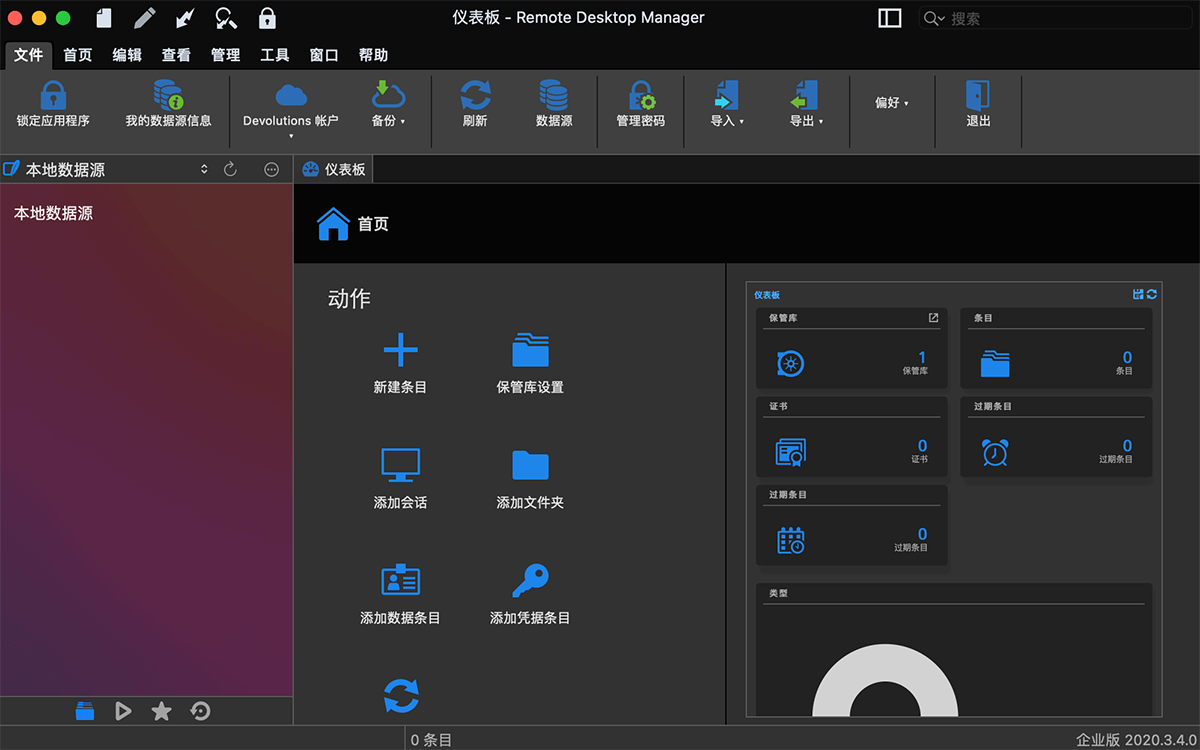Image resolution: width=1200 pixels, height=750 pixels.
Task: Open the sidebar more options (…) menu
Action: point(271,170)
